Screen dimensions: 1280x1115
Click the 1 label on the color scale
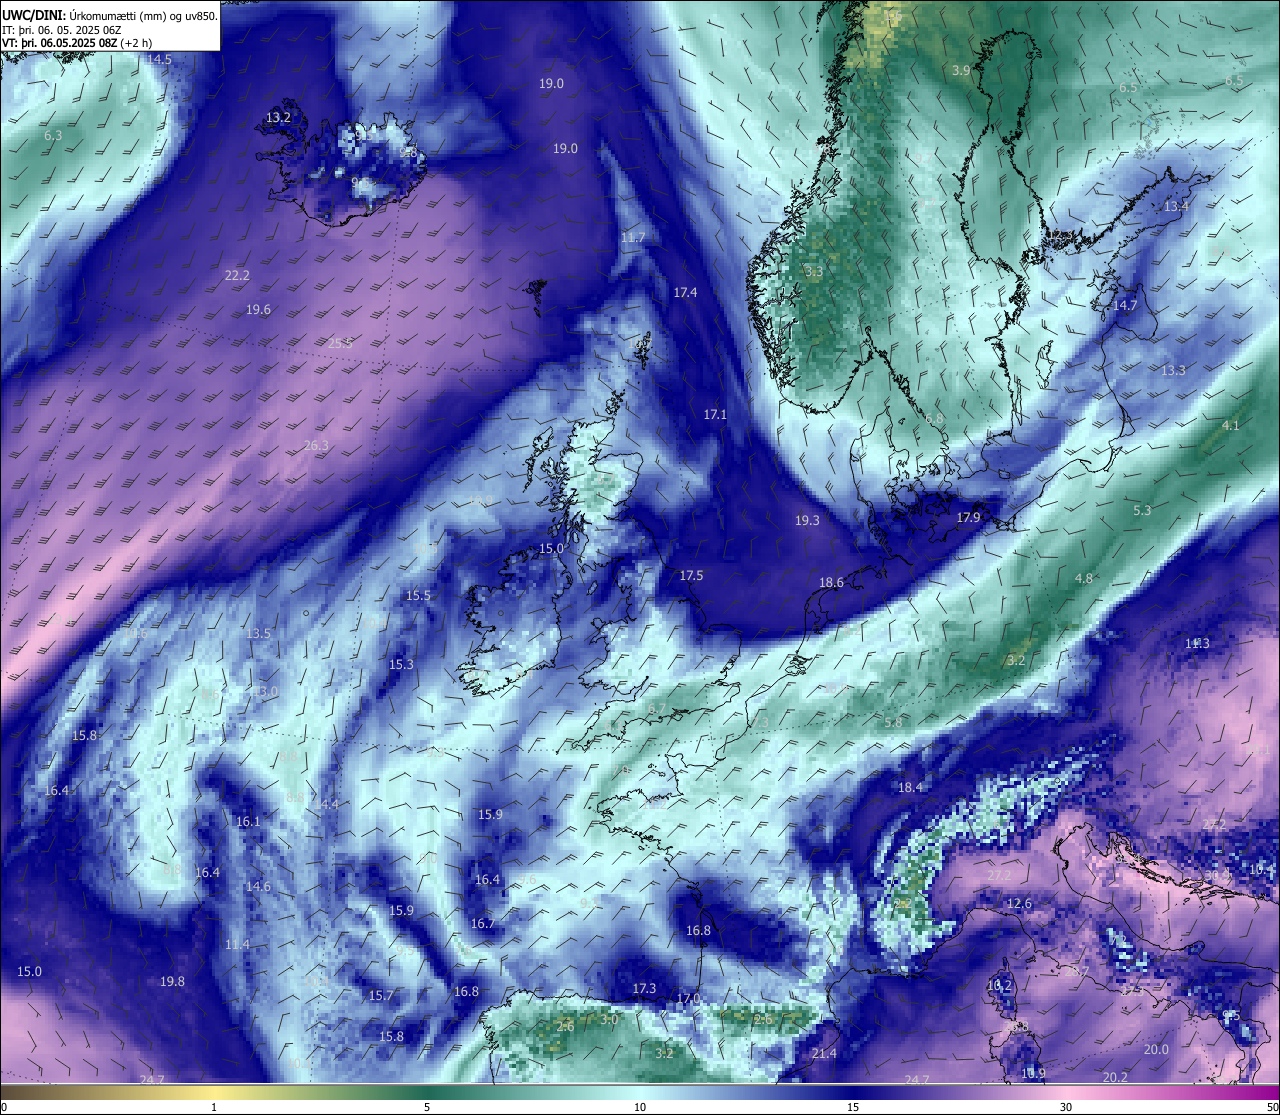214,1107
